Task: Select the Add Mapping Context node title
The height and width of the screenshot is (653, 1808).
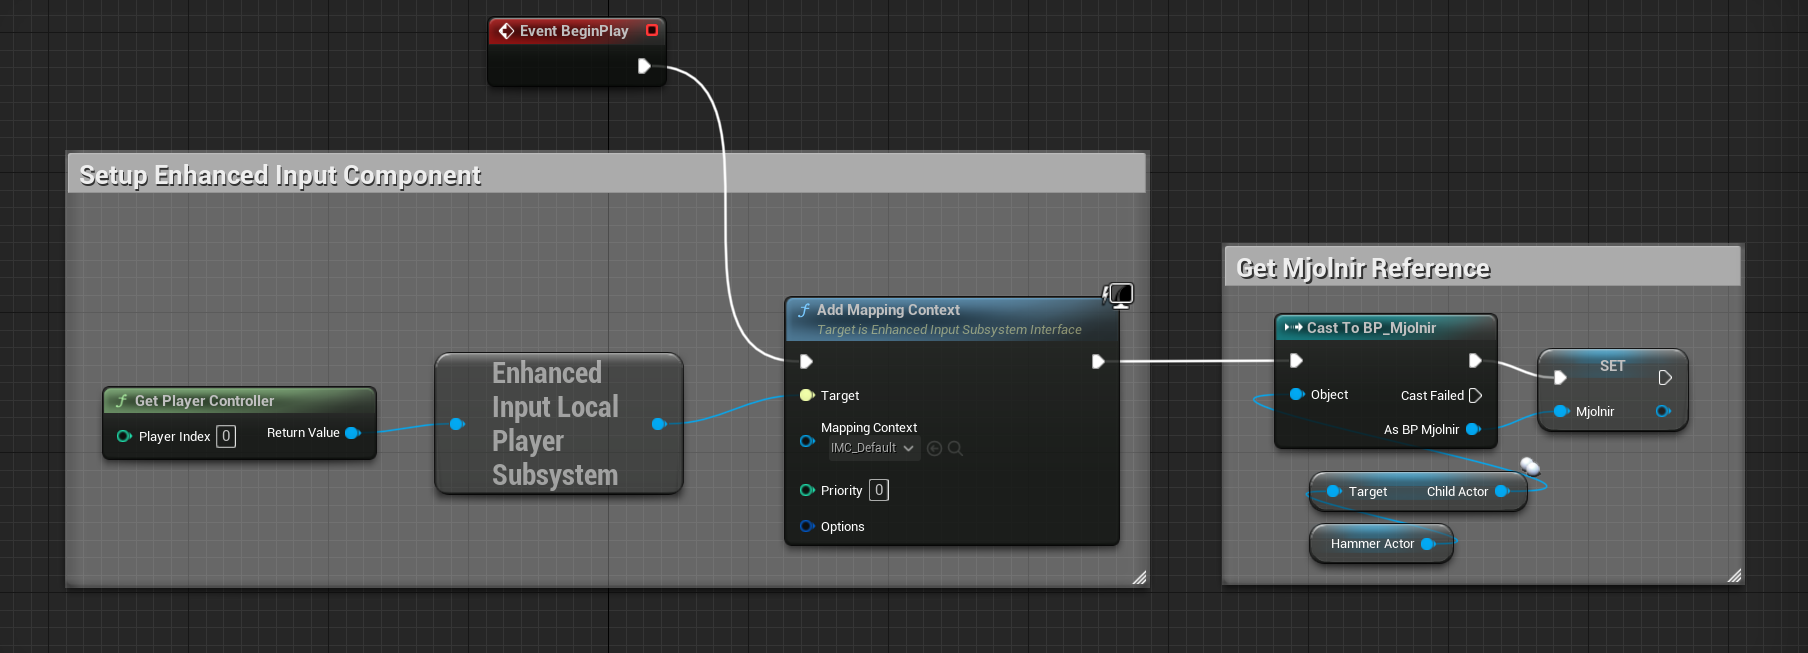Action: [x=888, y=310]
